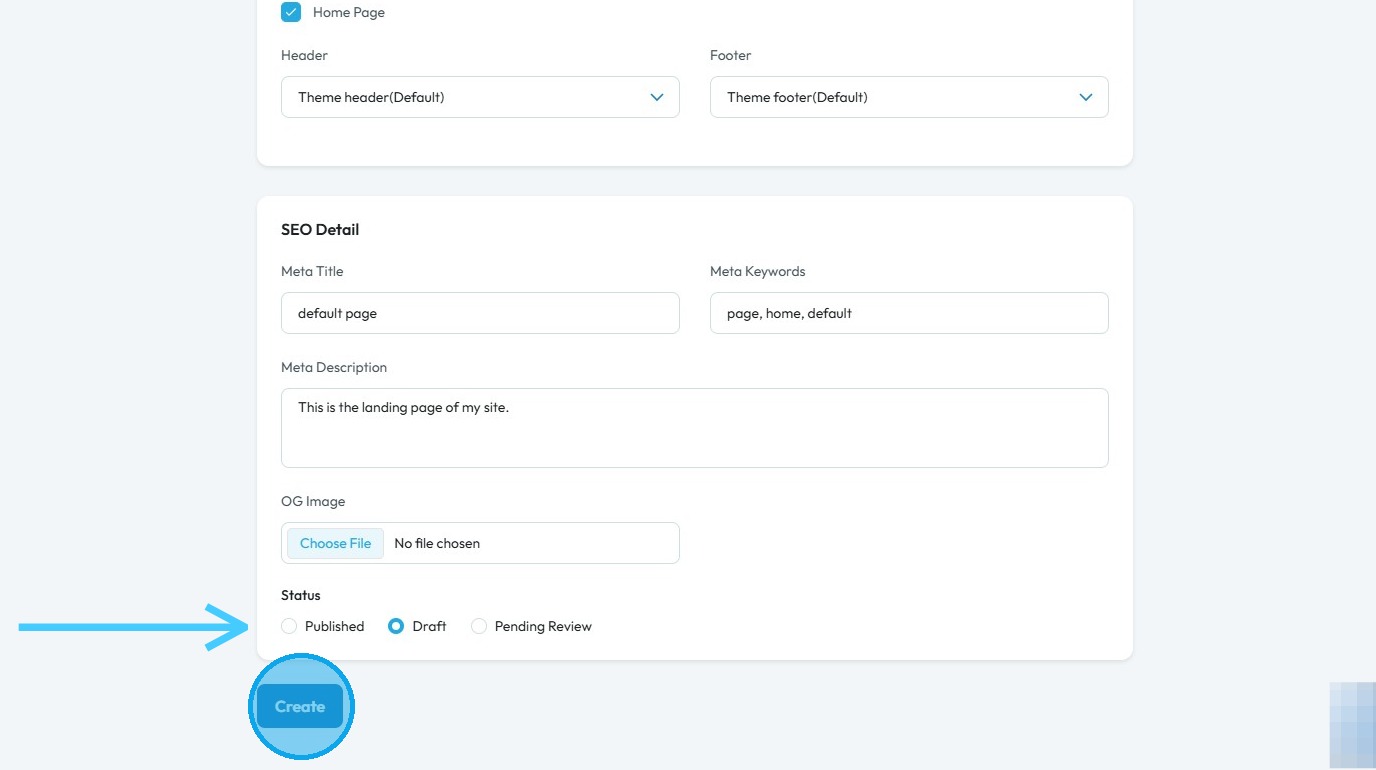
Task: Click the "Meta Description" field label
Action: [334, 367]
